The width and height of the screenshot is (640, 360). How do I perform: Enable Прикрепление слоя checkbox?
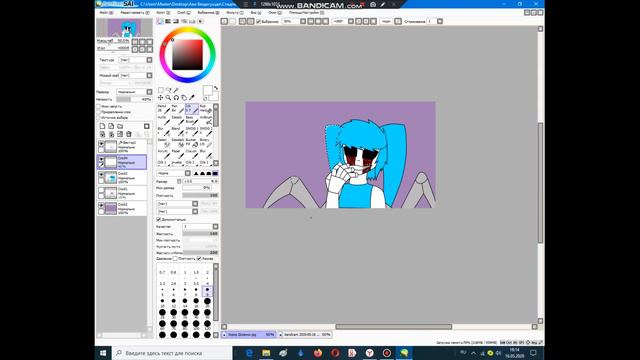[98, 112]
